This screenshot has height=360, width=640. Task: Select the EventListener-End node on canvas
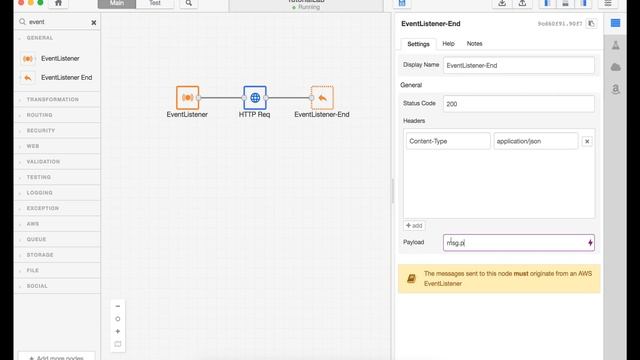coord(322,98)
